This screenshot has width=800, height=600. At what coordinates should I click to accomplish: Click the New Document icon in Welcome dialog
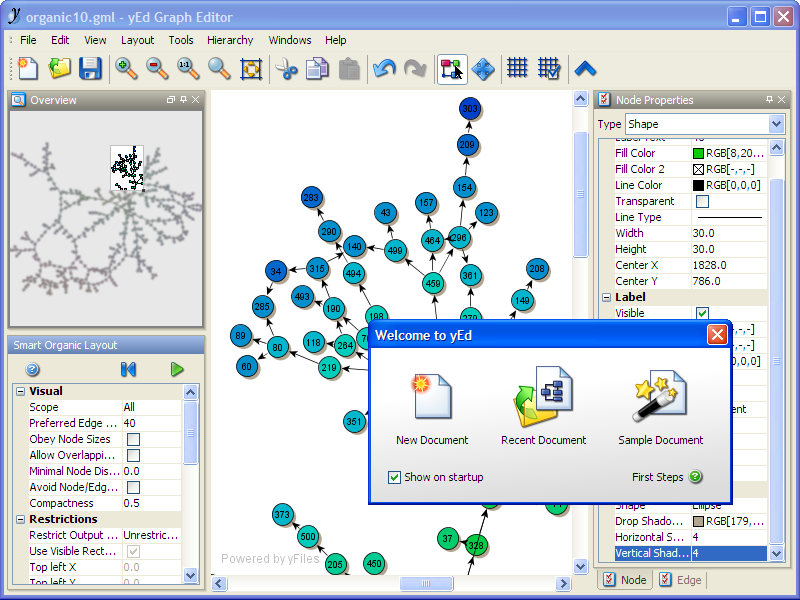pyautogui.click(x=432, y=396)
